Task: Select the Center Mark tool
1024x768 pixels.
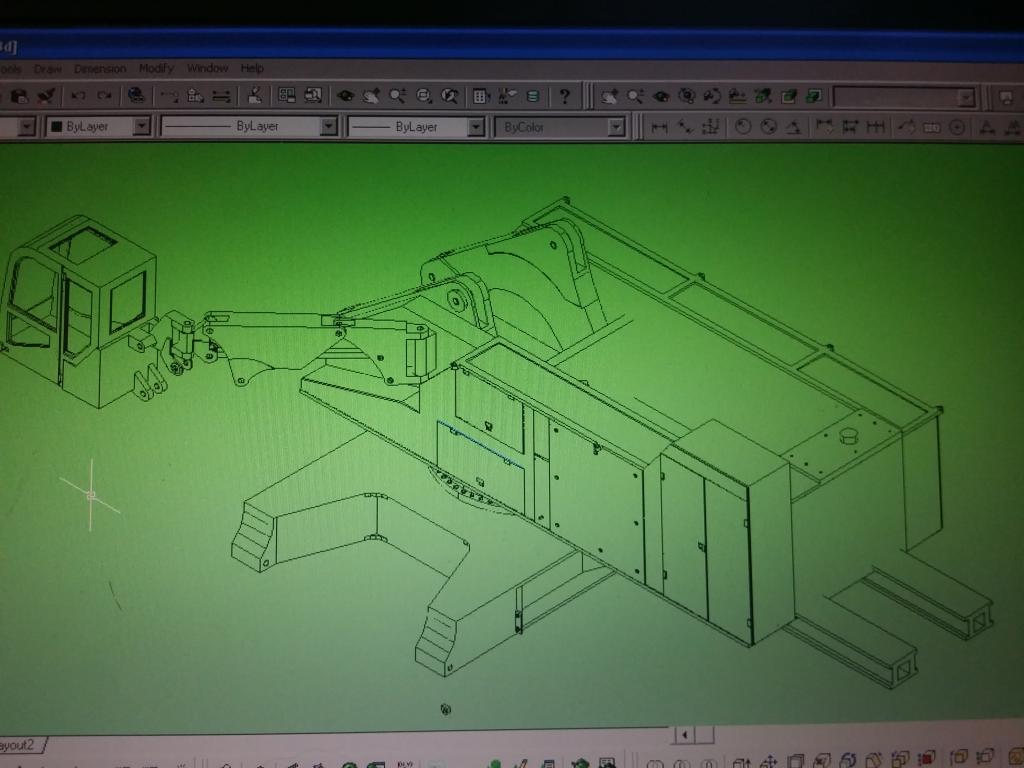Action: click(957, 127)
